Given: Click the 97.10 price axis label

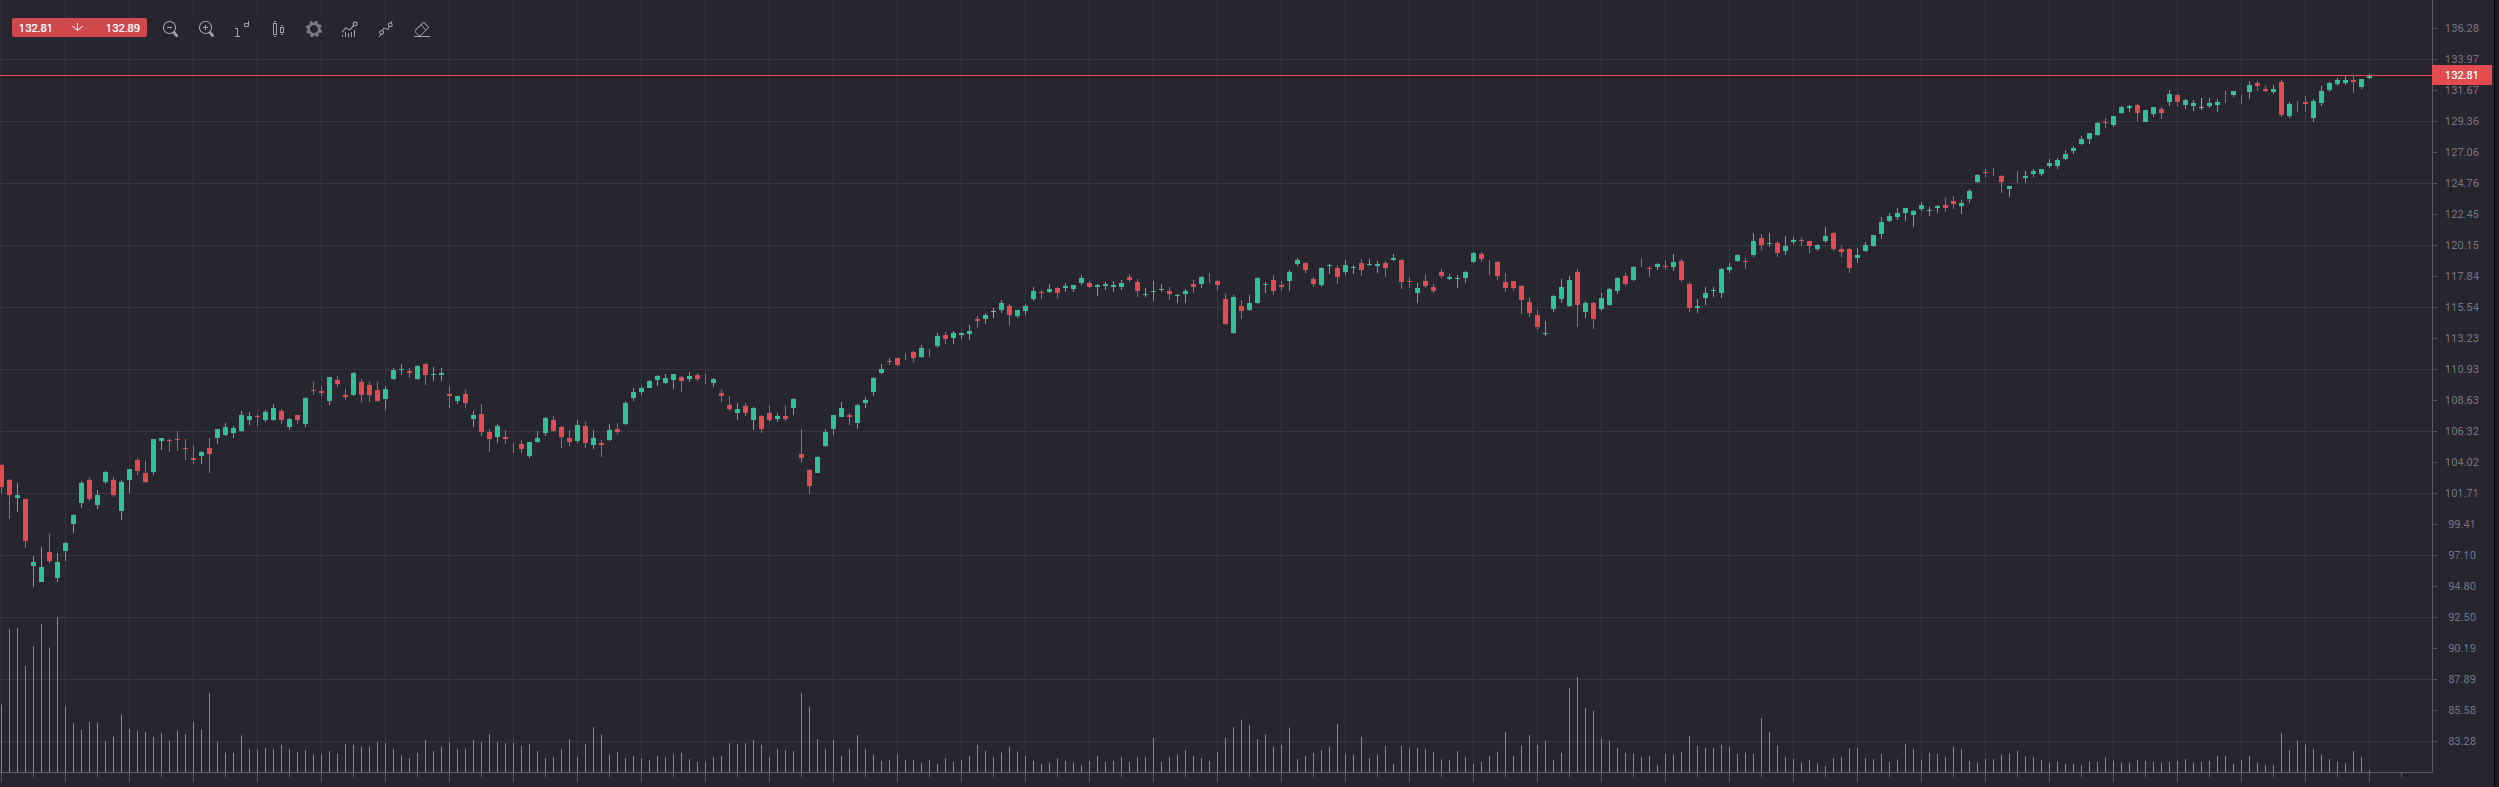Looking at the screenshot, I should (2461, 555).
